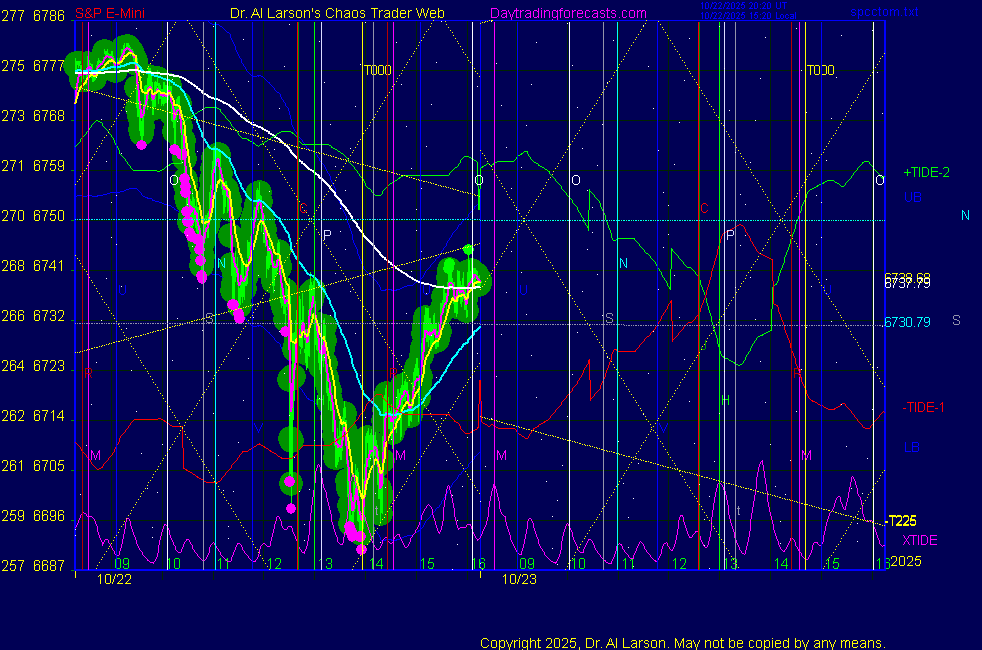Click the 6786 top price axis value
The width and height of the screenshot is (982, 650).
pos(49,16)
